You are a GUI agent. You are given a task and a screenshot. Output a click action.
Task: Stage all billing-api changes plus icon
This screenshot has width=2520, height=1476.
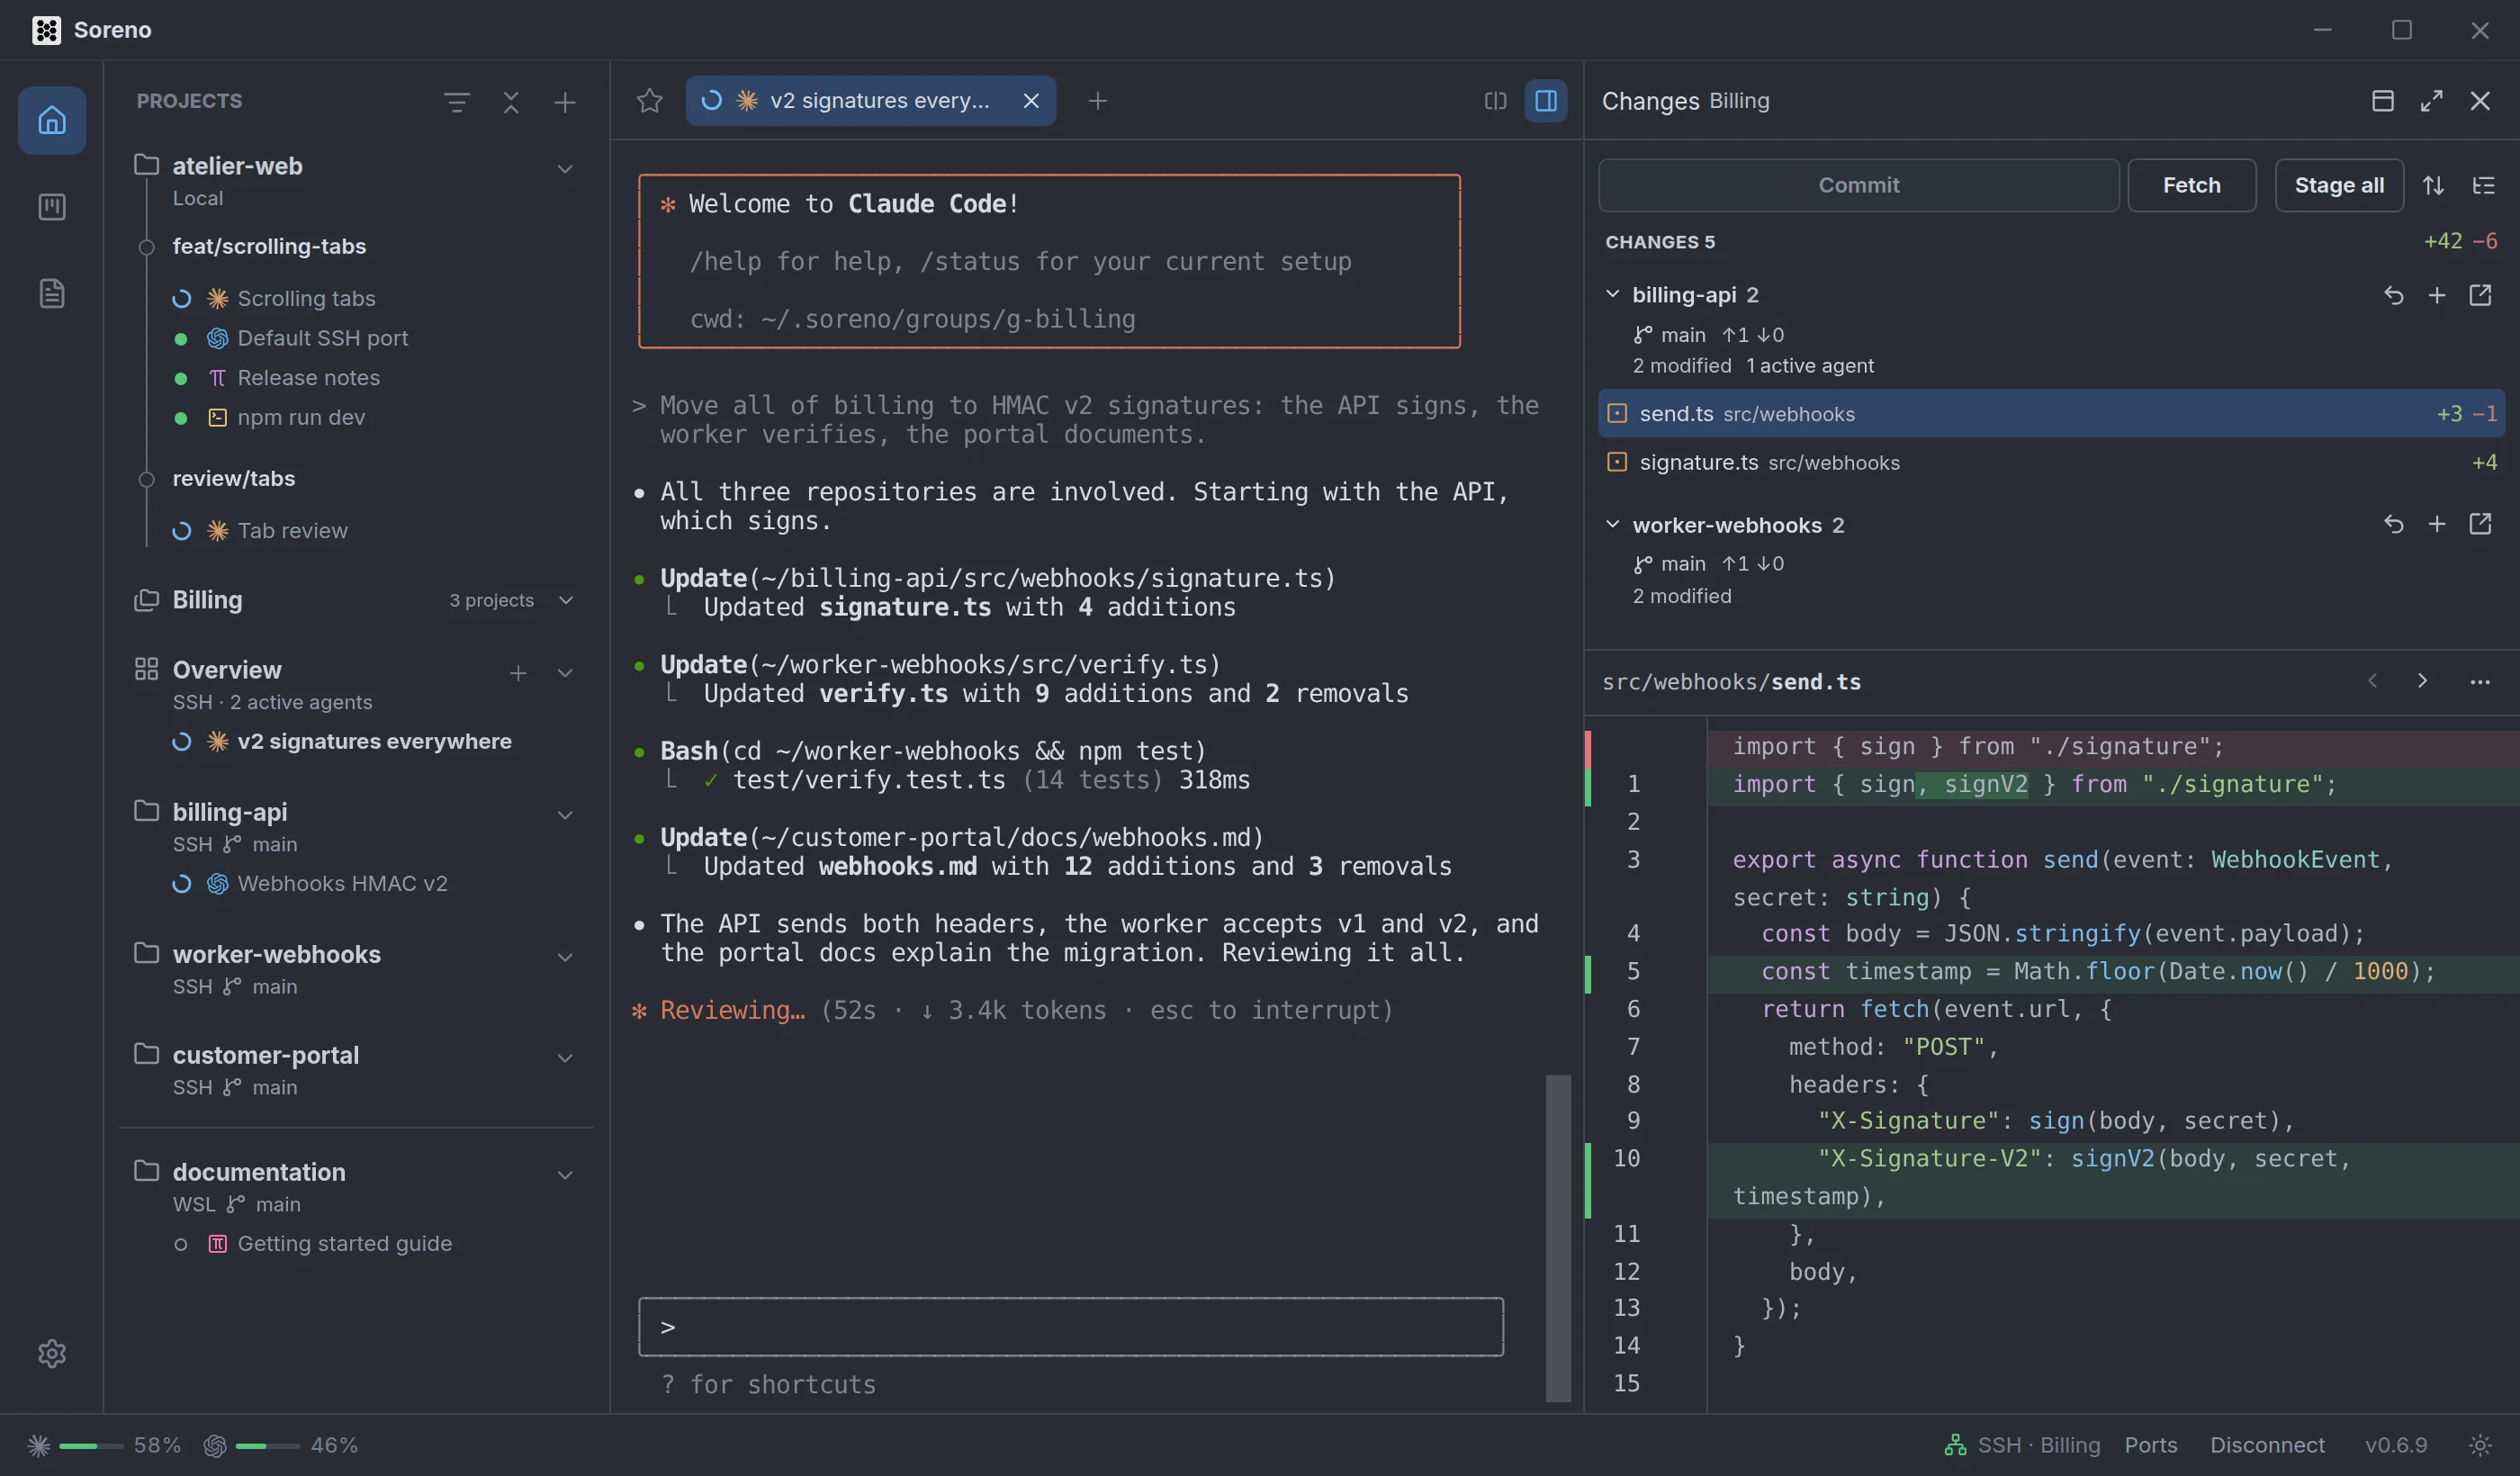[2437, 295]
